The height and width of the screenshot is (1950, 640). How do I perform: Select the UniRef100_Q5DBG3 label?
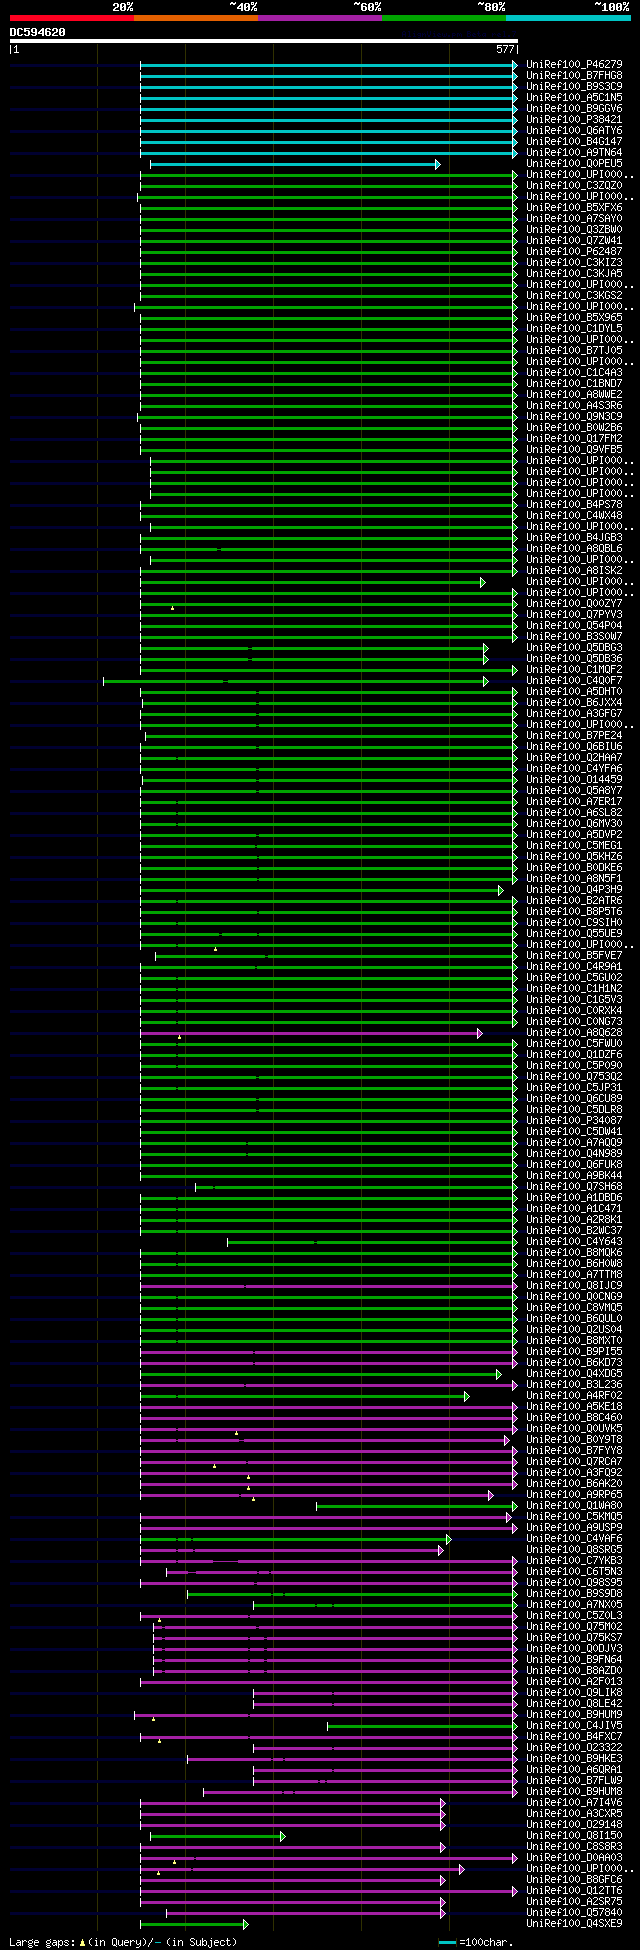tap(574, 647)
